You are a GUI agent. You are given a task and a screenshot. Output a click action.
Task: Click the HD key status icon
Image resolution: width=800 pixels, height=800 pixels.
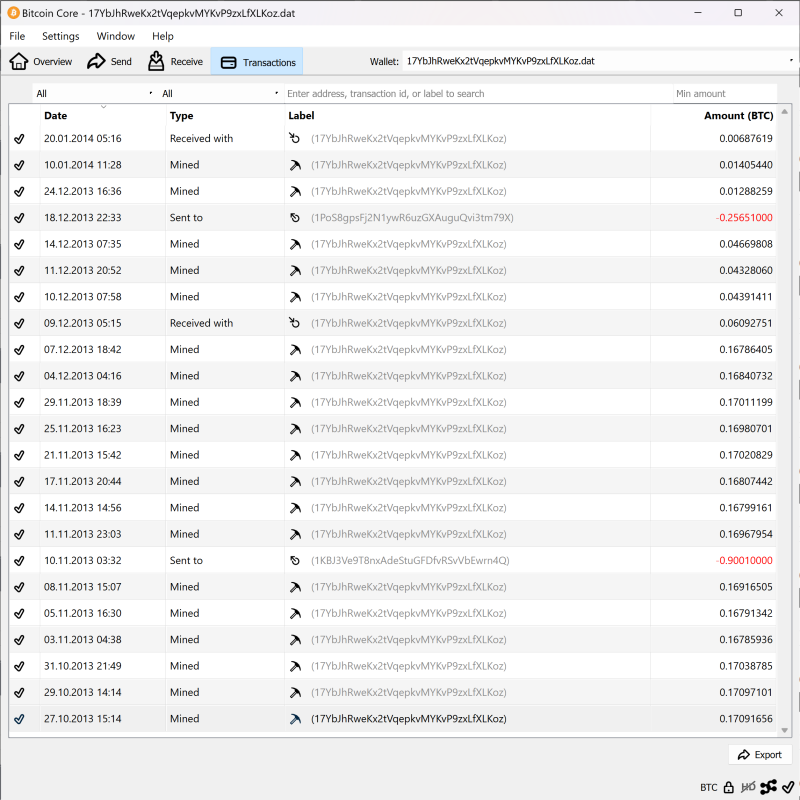tap(748, 787)
